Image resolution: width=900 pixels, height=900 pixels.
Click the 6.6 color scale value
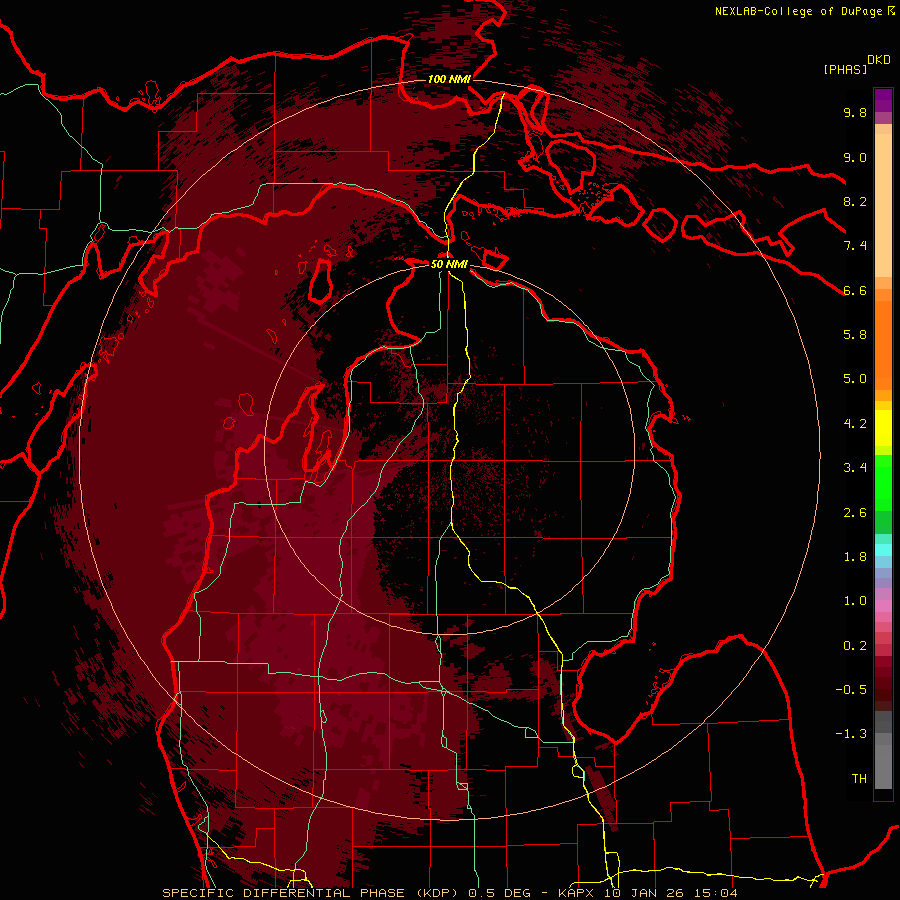click(x=855, y=290)
